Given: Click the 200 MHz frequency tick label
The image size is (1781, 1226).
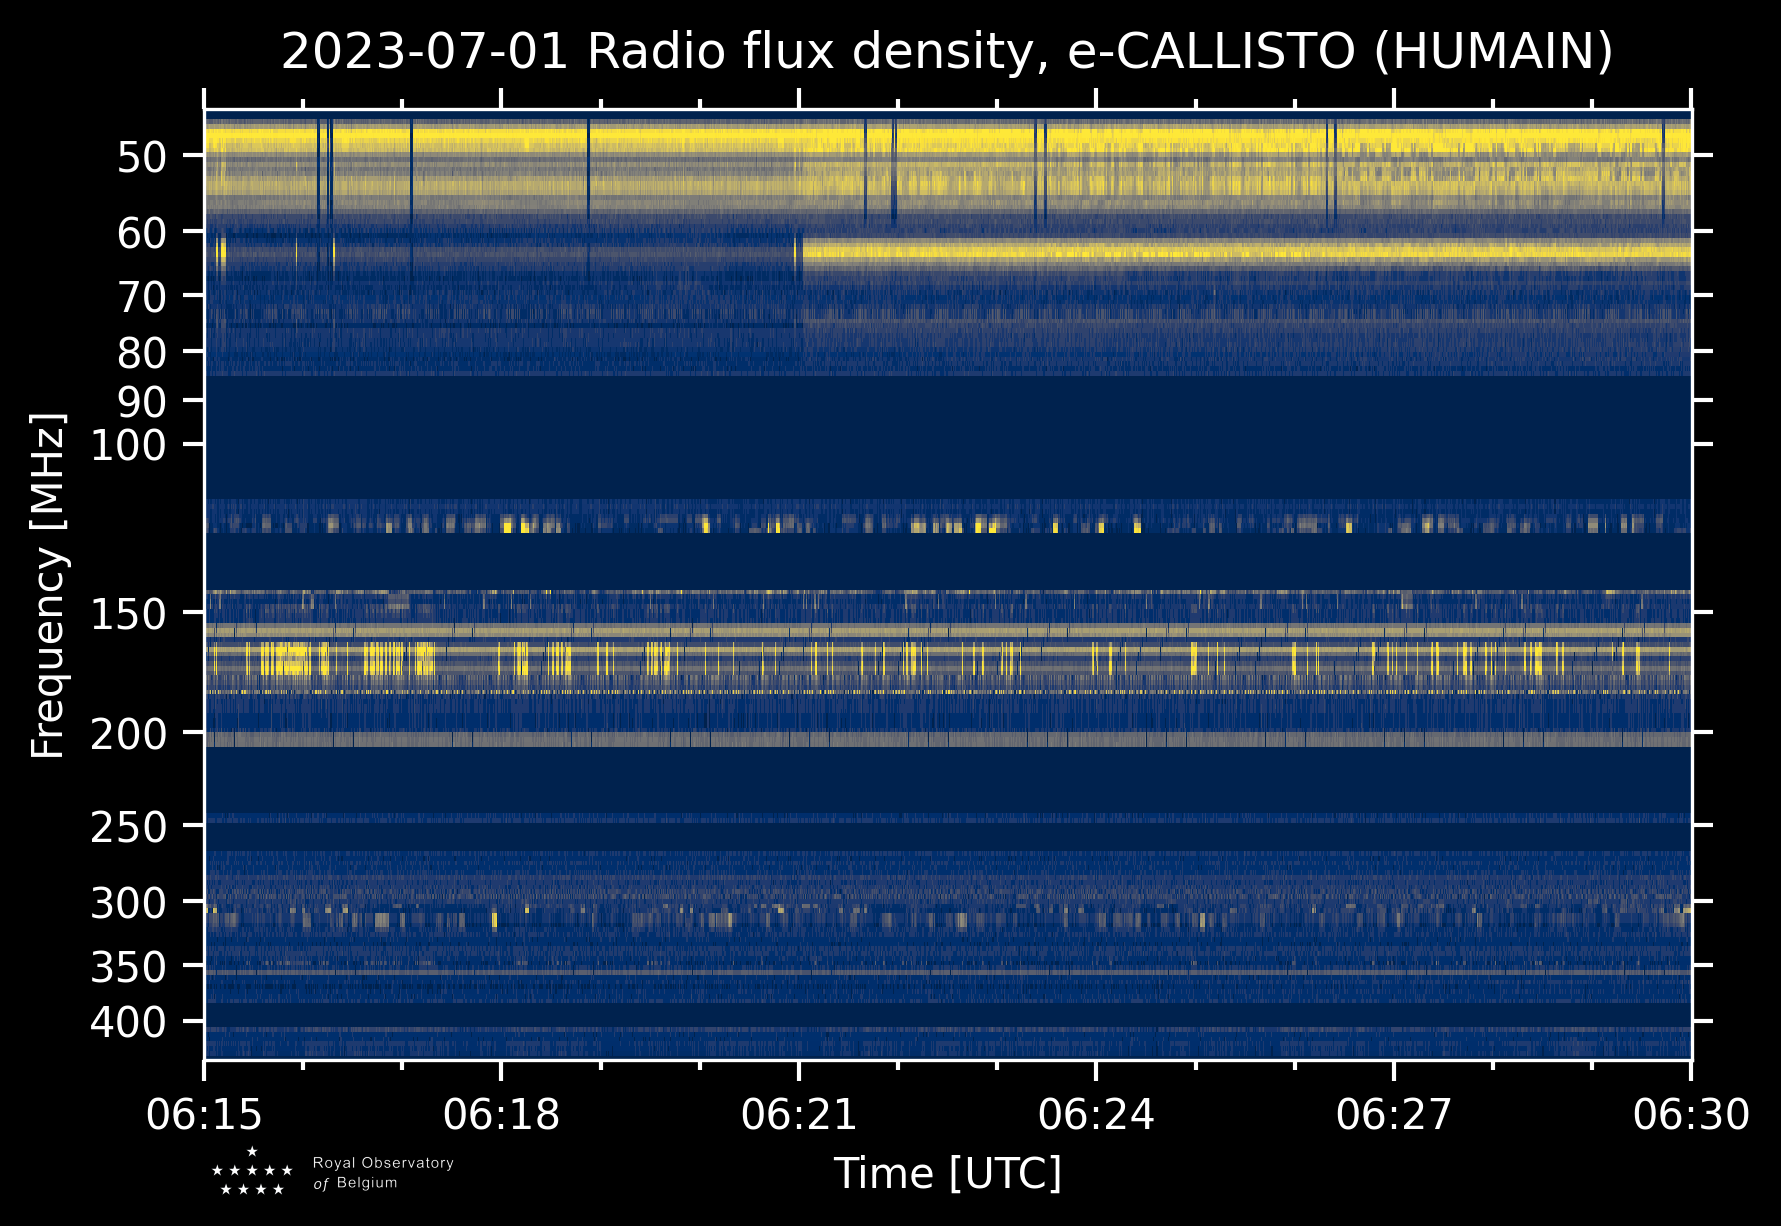Looking at the screenshot, I should tap(128, 735).
